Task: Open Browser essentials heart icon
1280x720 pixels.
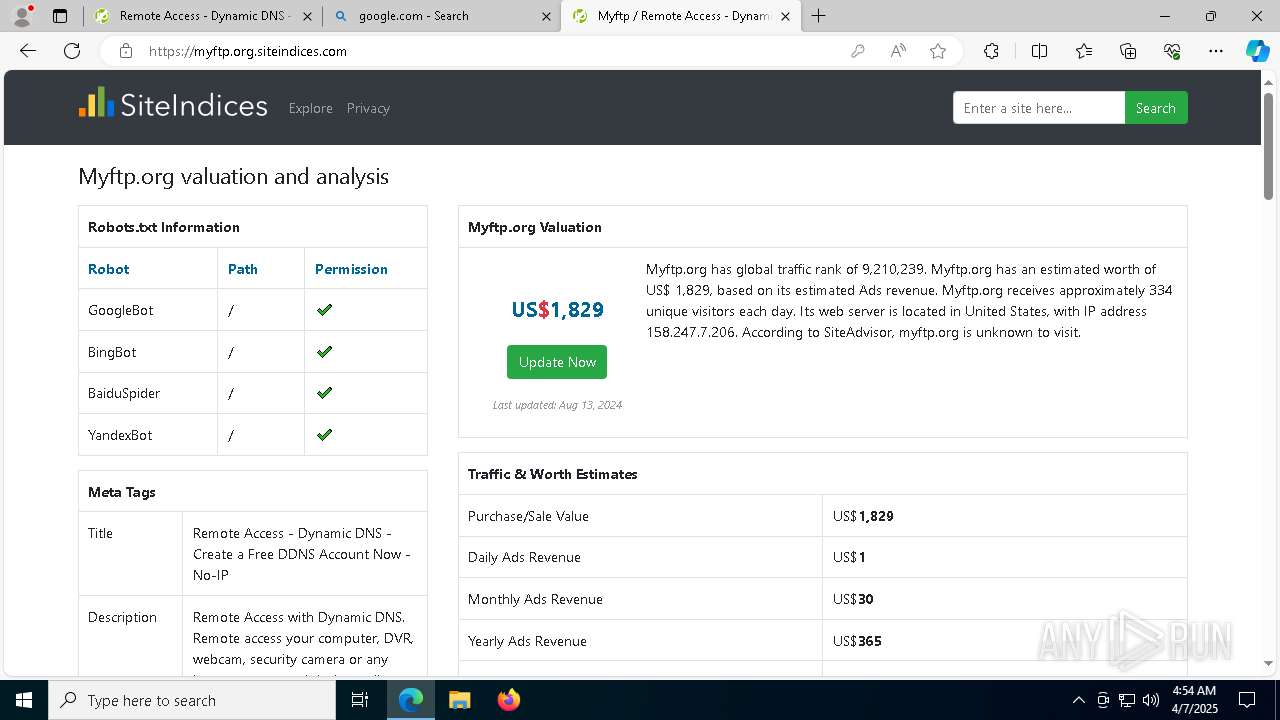Action: [x=1172, y=51]
